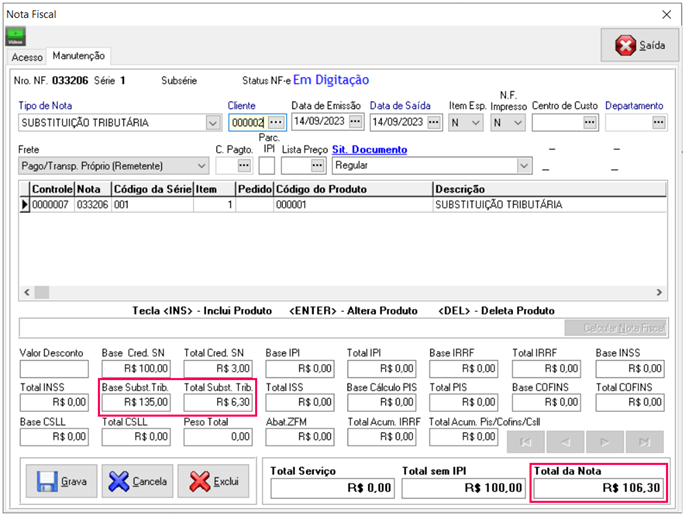Toggle the Parc. IPI checkbox
Viewport: 686px width, 516px height.
(x=266, y=165)
